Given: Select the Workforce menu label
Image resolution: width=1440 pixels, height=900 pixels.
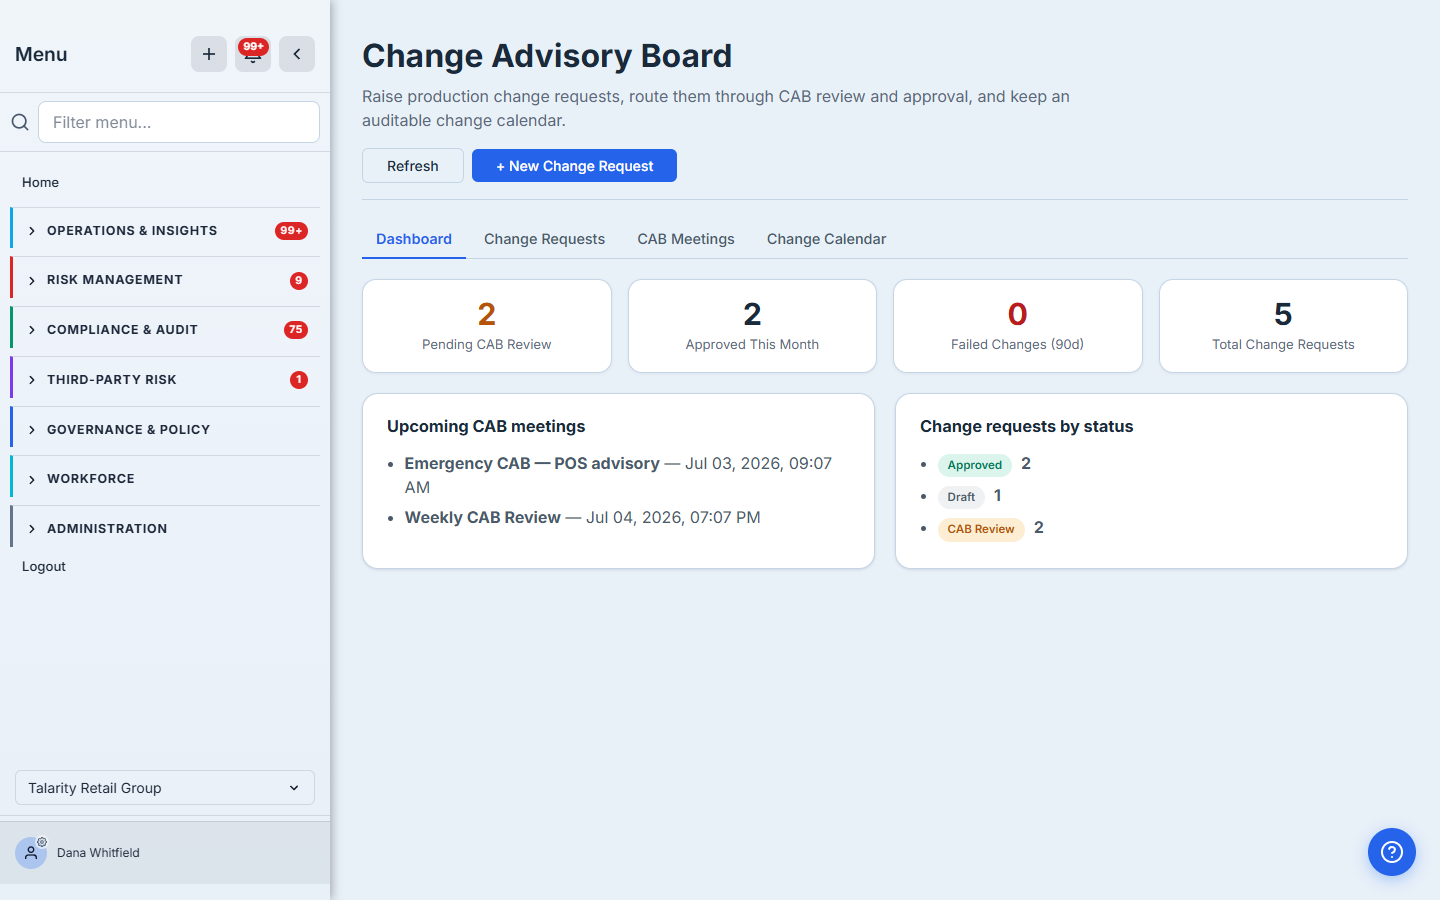Looking at the screenshot, I should 91,479.
